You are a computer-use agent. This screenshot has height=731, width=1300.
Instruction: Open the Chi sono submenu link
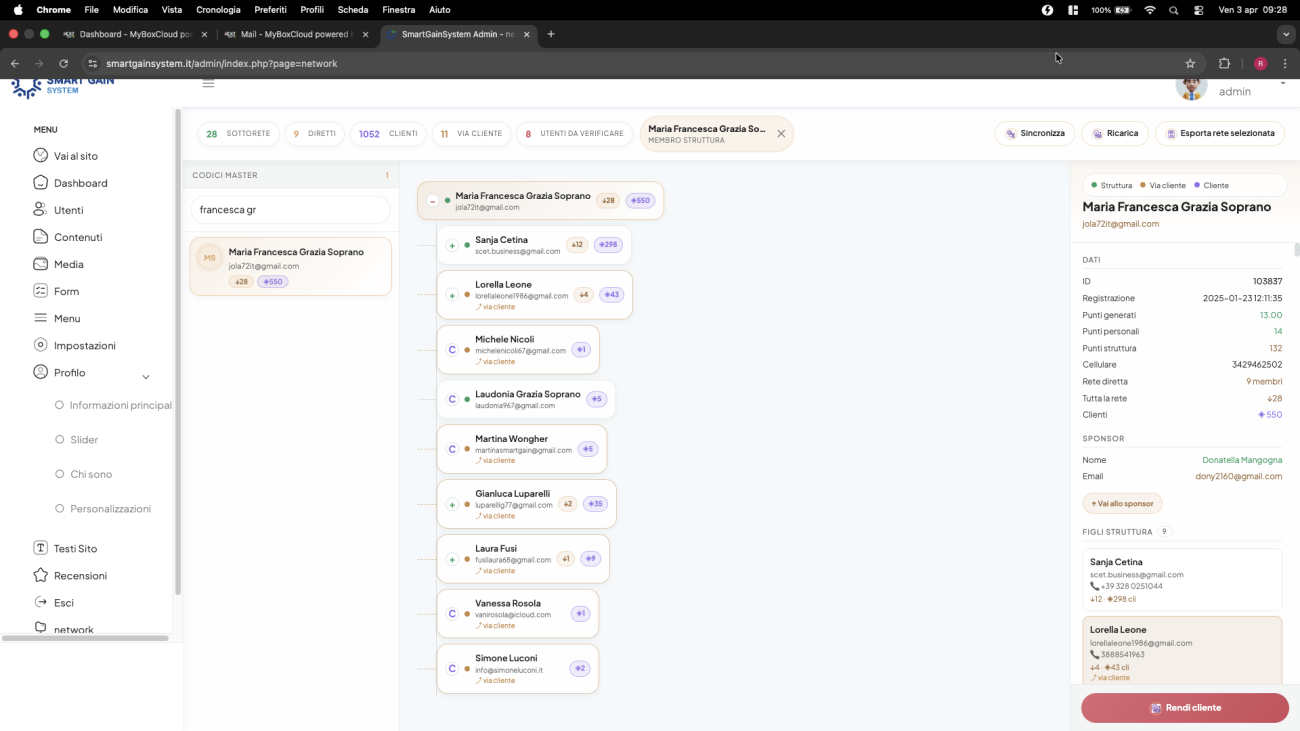(91, 474)
